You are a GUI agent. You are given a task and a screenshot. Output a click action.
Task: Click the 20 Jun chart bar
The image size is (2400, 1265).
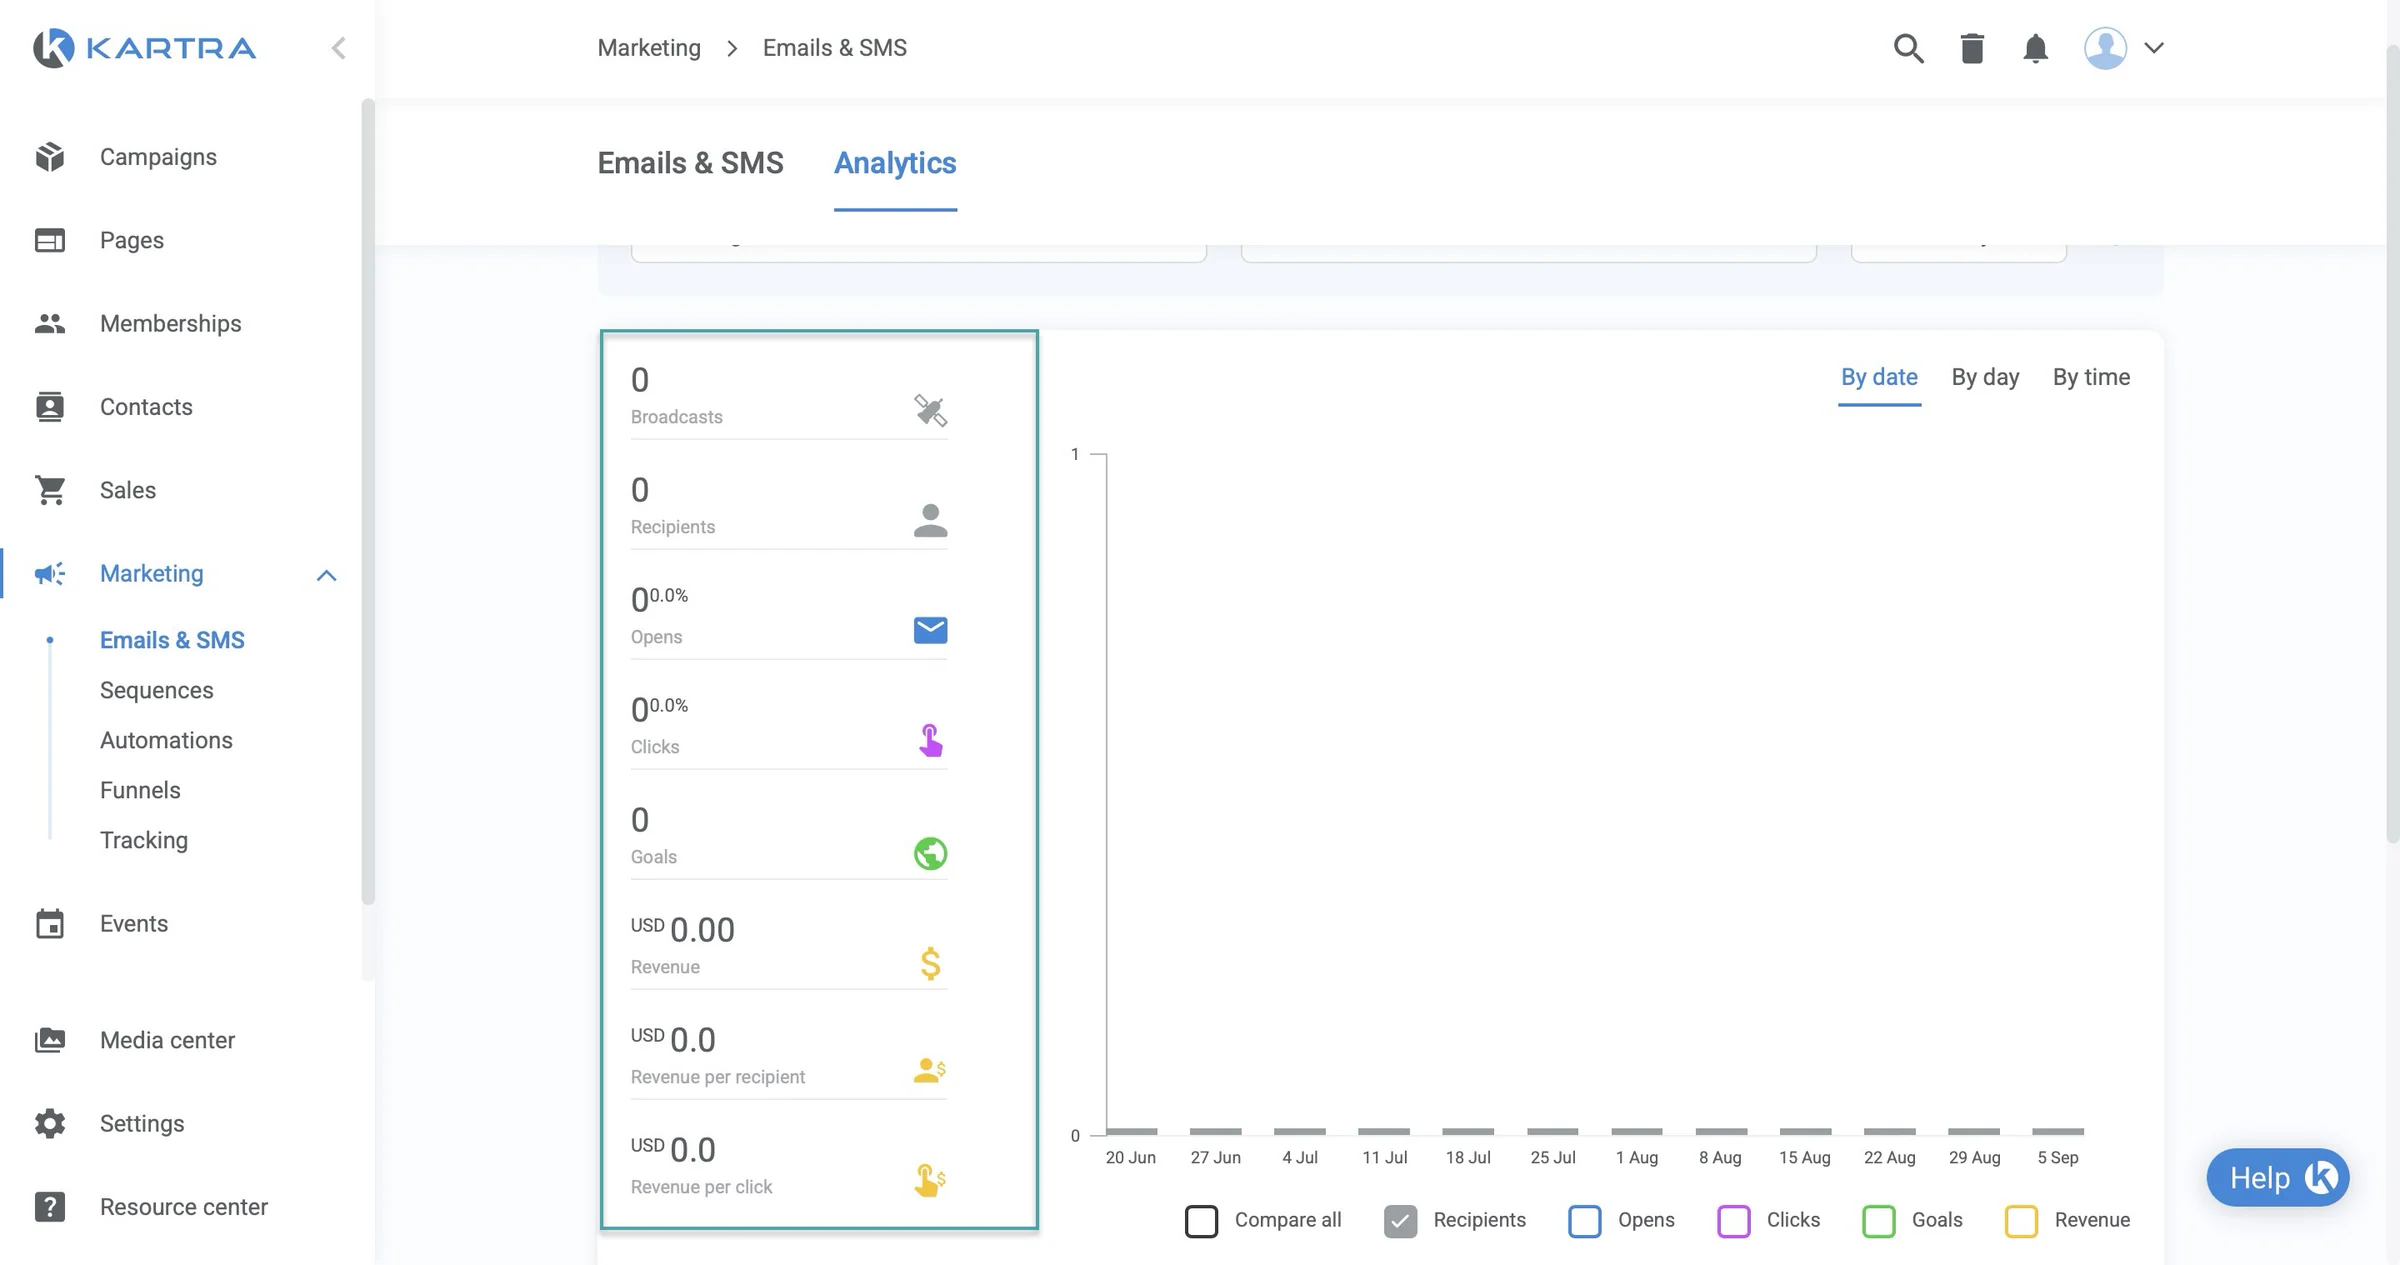[1131, 1131]
